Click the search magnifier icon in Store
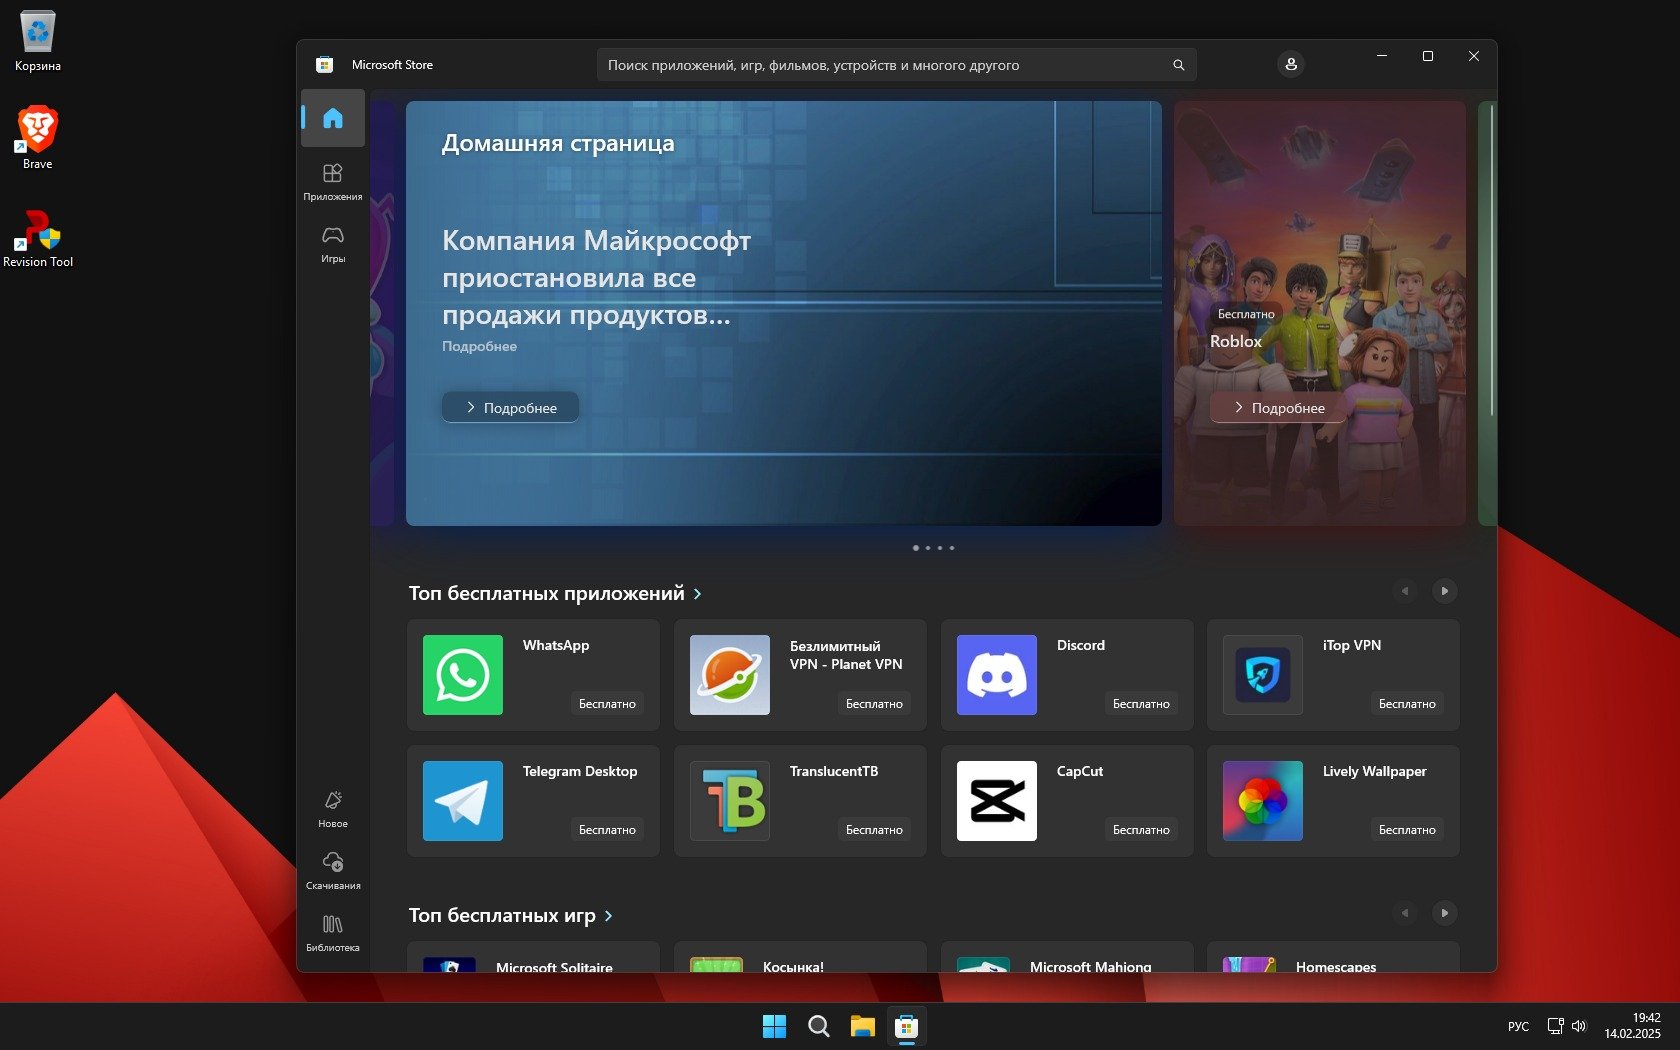 pos(1178,65)
